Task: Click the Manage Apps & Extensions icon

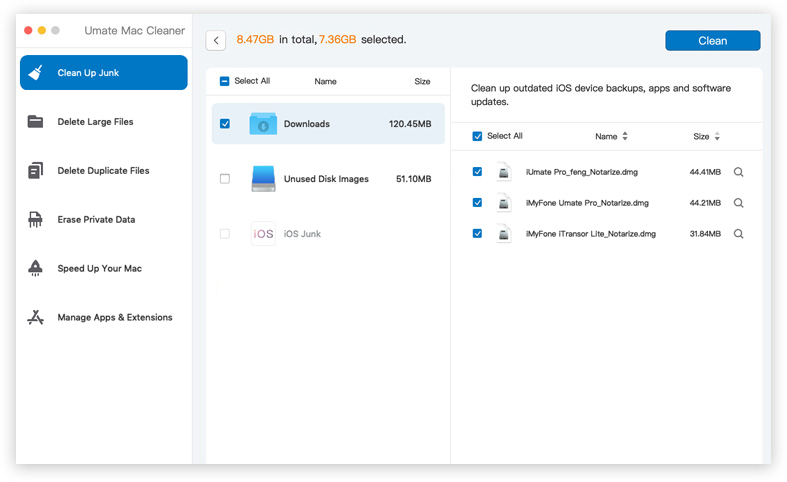Action: point(35,317)
